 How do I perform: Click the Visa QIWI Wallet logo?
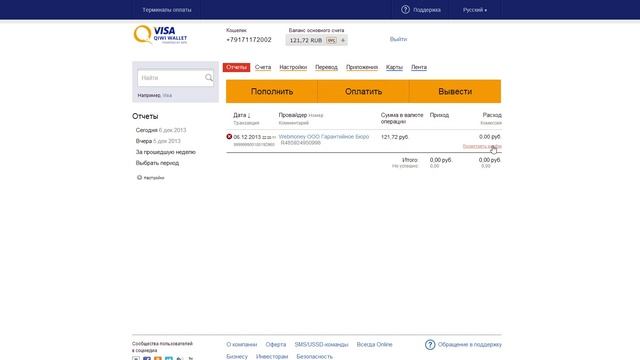(160, 35)
